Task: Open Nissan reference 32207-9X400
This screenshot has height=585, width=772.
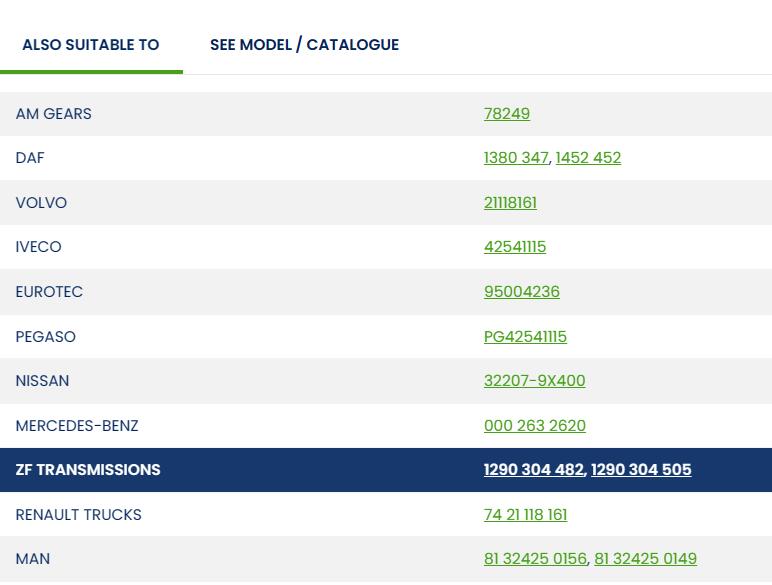Action: (x=534, y=381)
